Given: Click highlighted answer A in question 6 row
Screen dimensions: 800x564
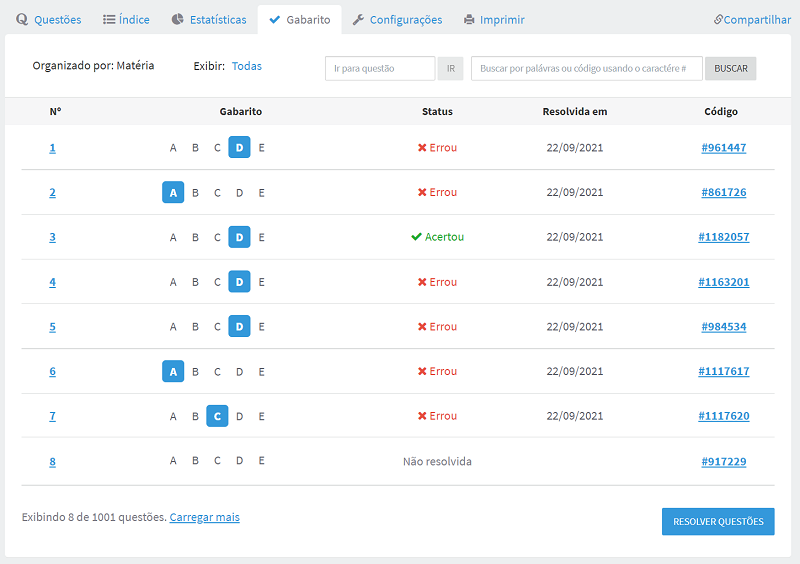Looking at the screenshot, I should (173, 372).
